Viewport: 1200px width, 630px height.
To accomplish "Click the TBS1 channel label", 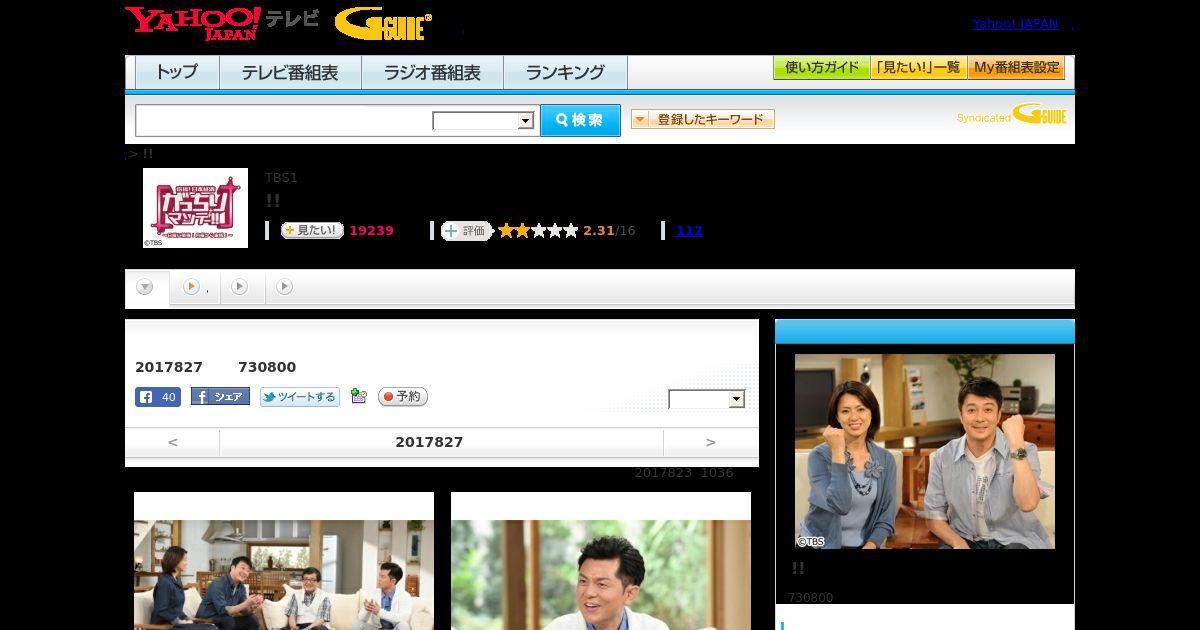I will 281,178.
